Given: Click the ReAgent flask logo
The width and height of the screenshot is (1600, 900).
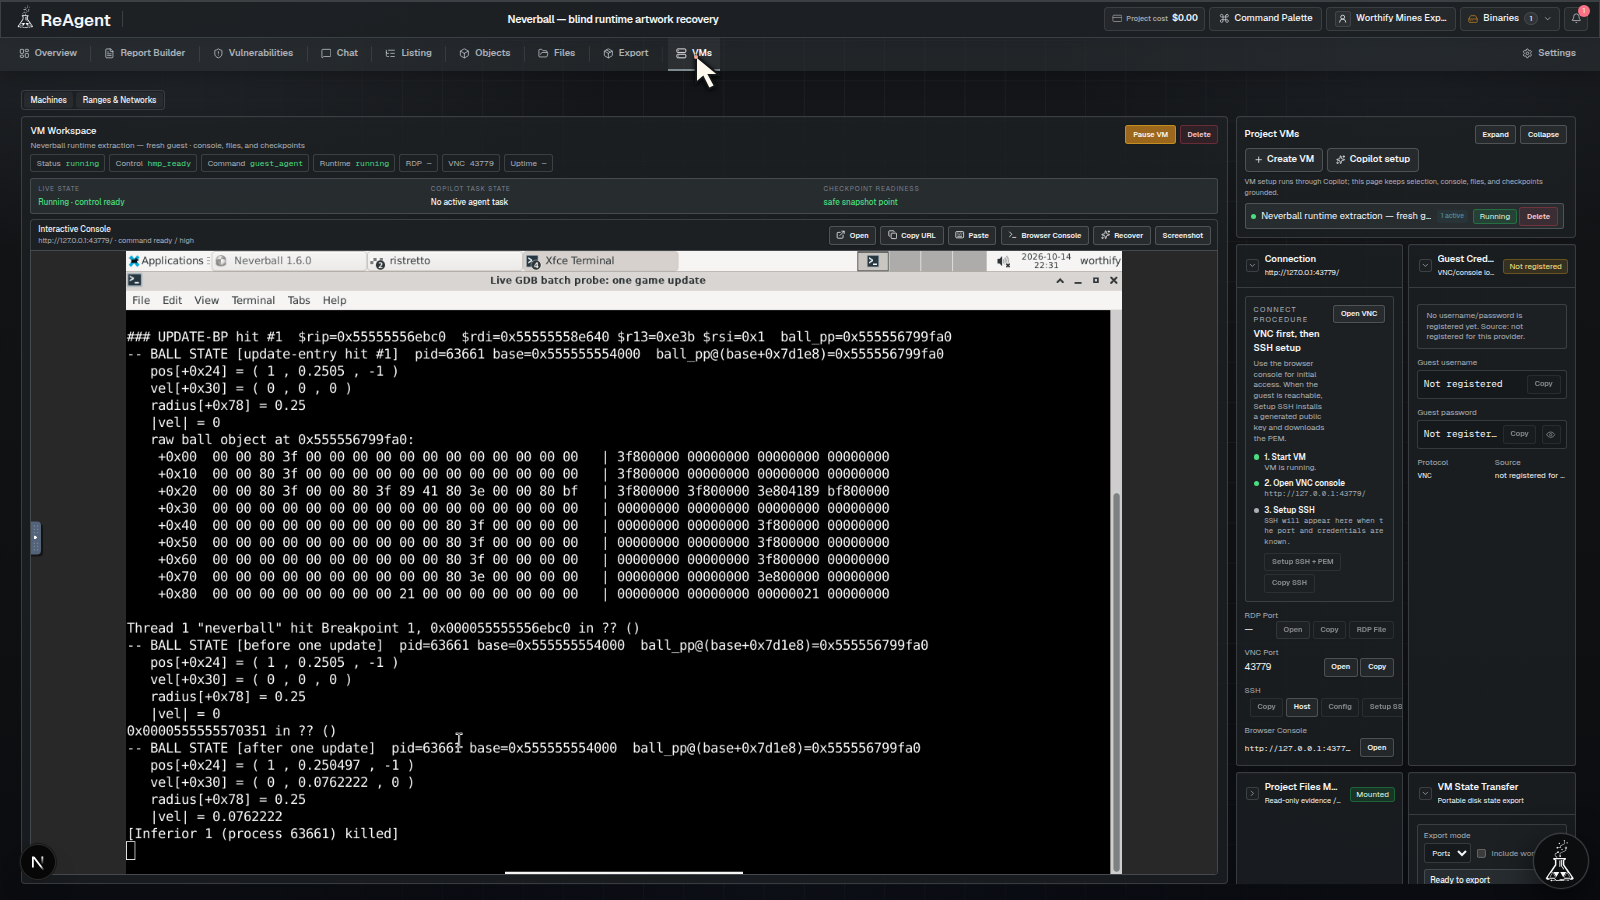Looking at the screenshot, I should [25, 19].
